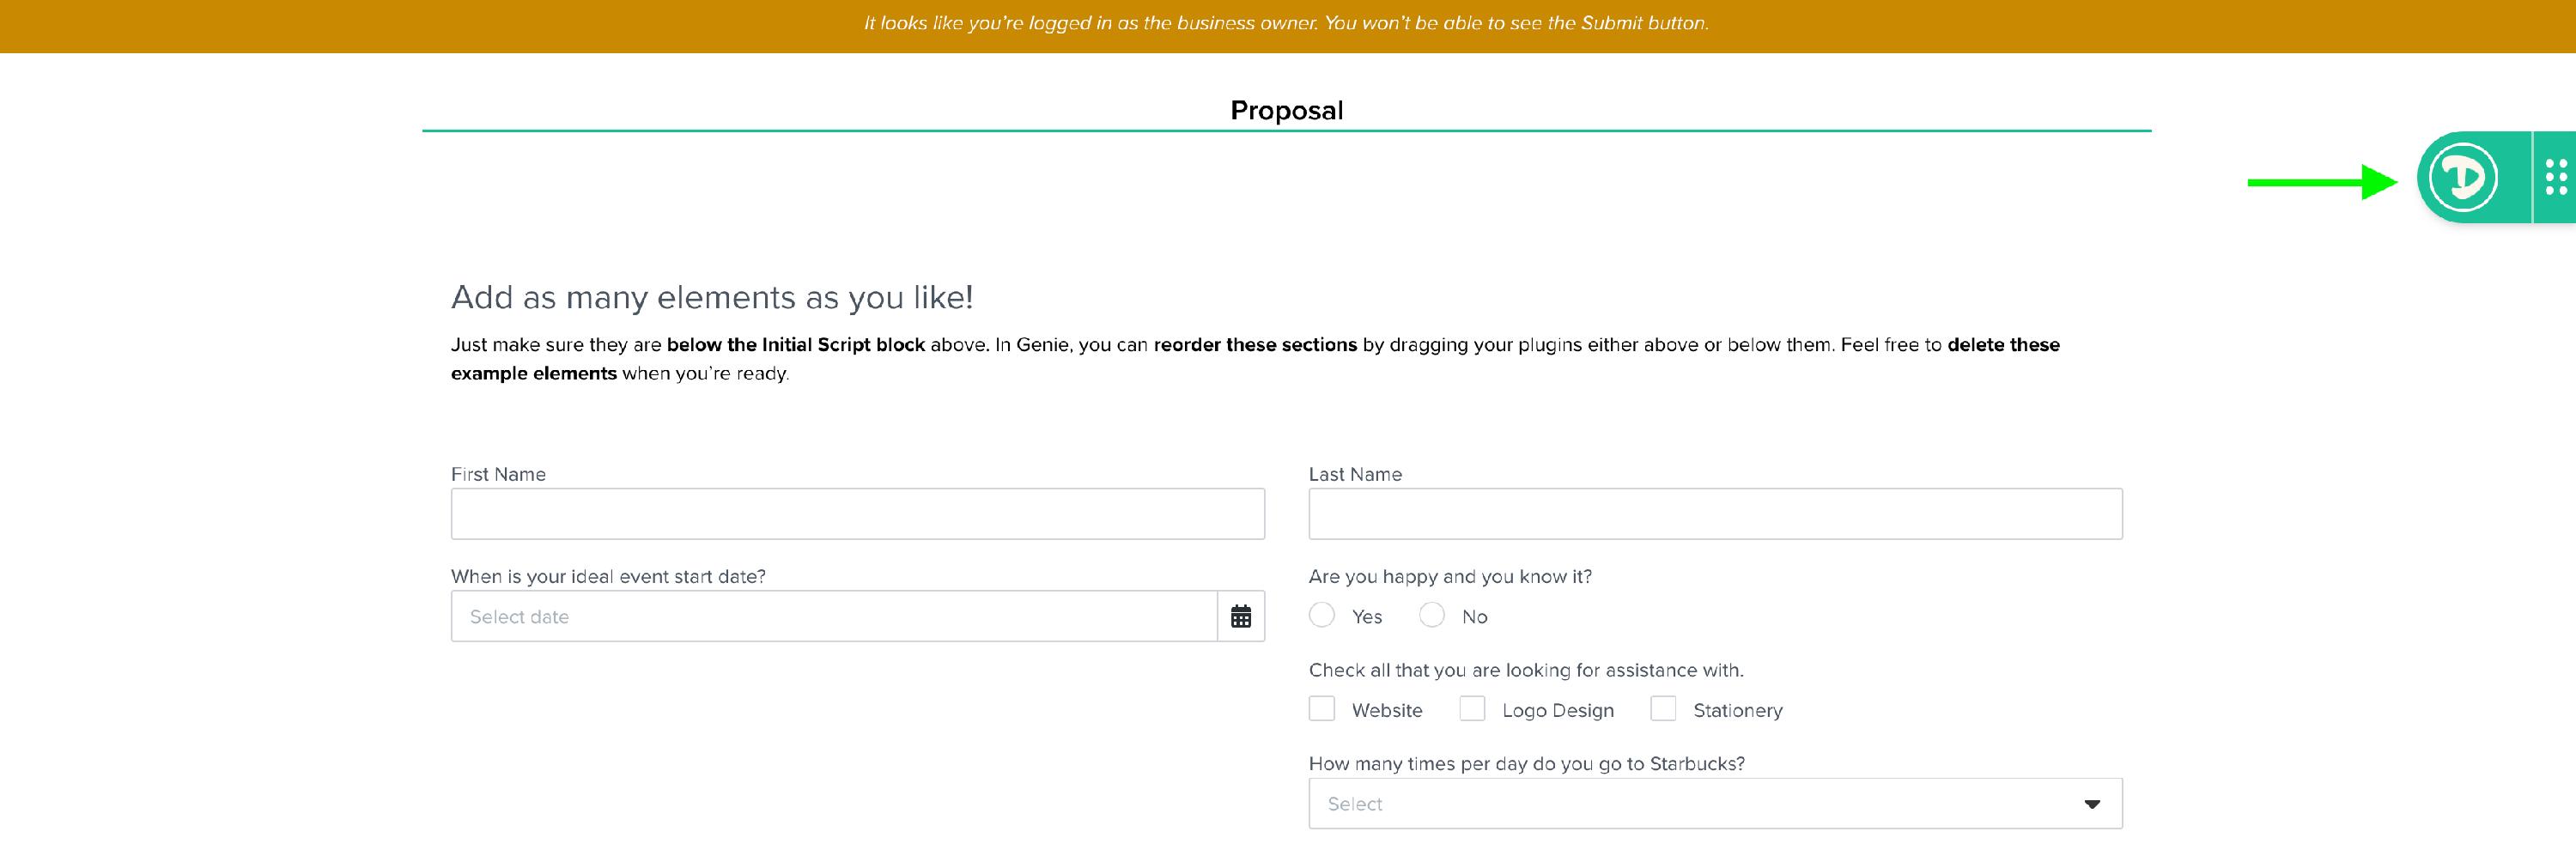The height and width of the screenshot is (856, 2576).
Task: Click into the Last Name field
Action: (x=1715, y=514)
